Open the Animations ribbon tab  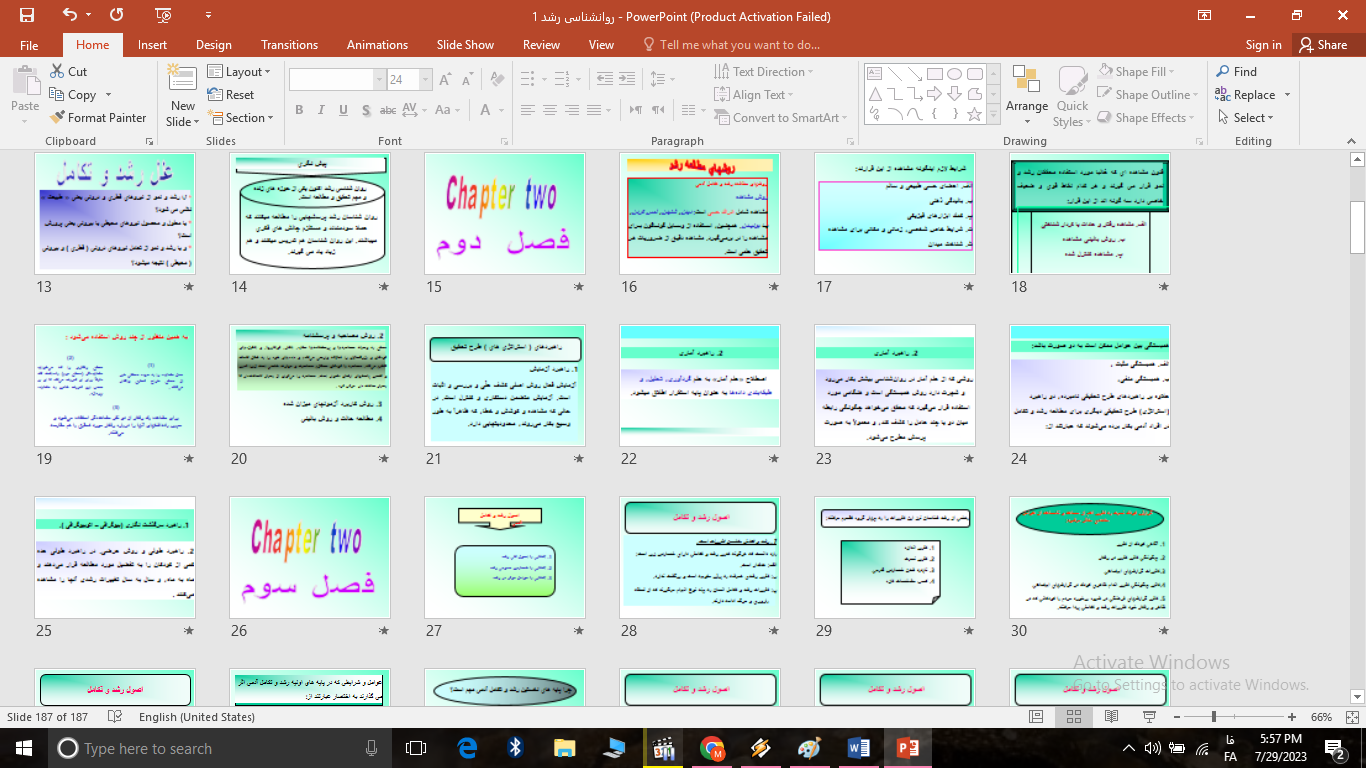[x=377, y=45]
